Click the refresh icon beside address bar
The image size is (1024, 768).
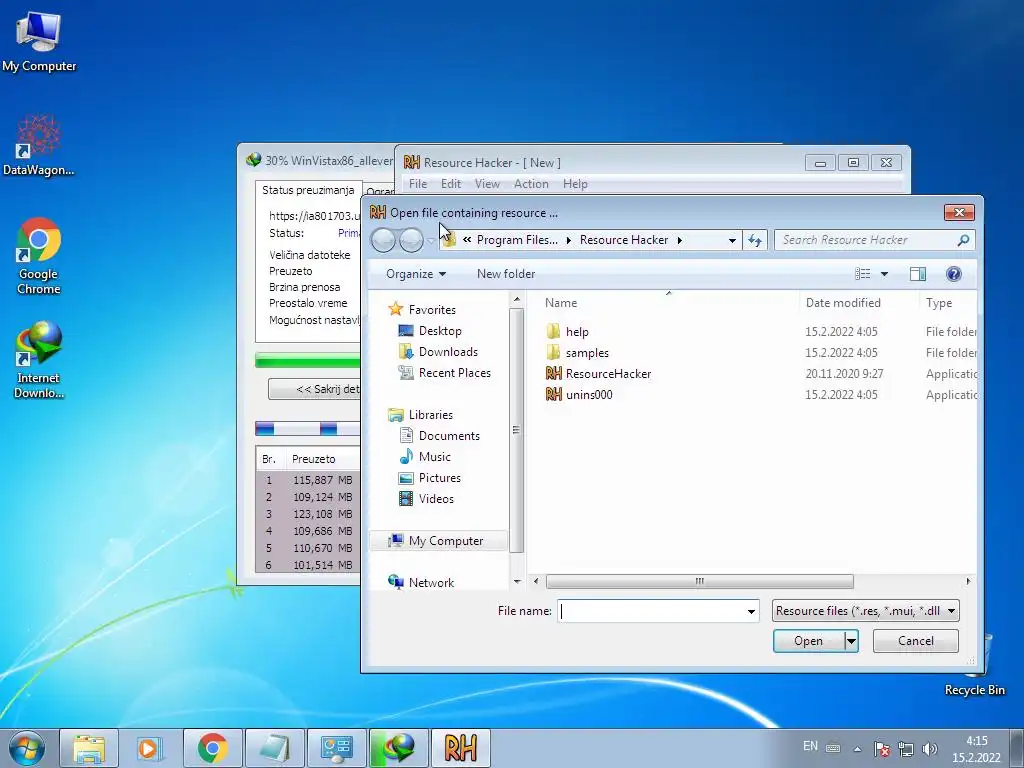click(x=755, y=240)
